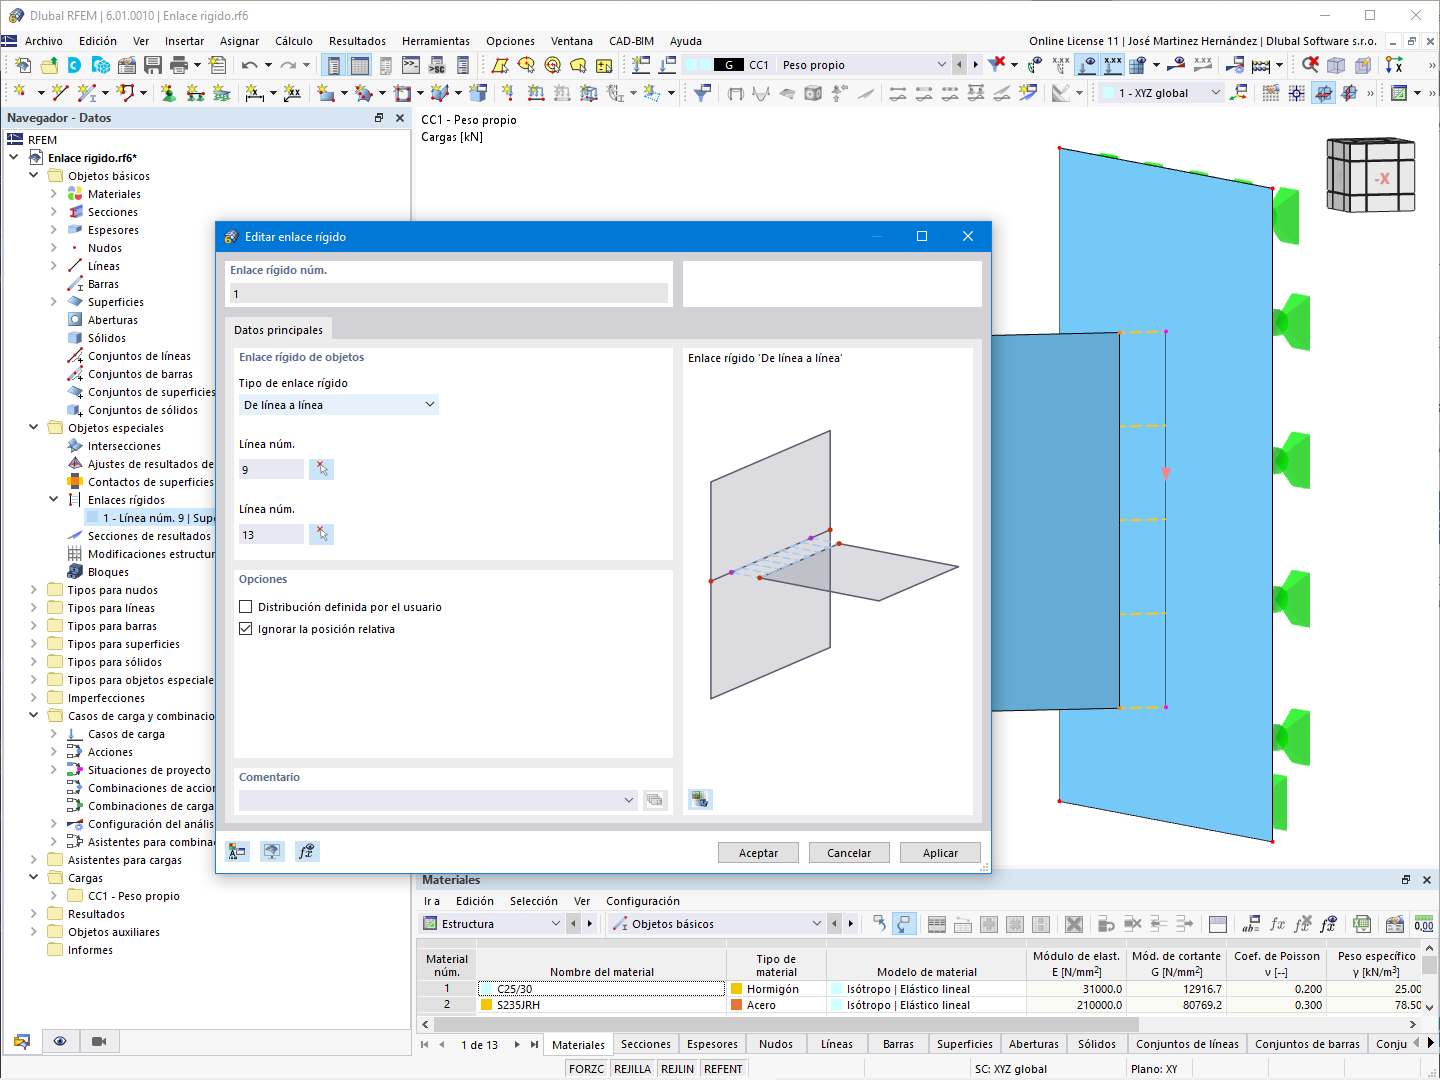The height and width of the screenshot is (1080, 1440).
Task: Click the save icon in main toolbar
Action: click(x=153, y=65)
